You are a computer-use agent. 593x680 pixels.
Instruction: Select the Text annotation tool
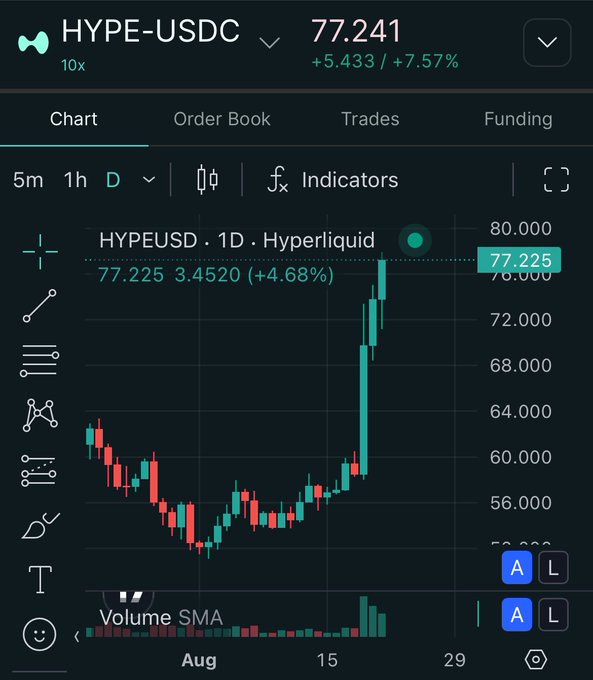tap(40, 579)
